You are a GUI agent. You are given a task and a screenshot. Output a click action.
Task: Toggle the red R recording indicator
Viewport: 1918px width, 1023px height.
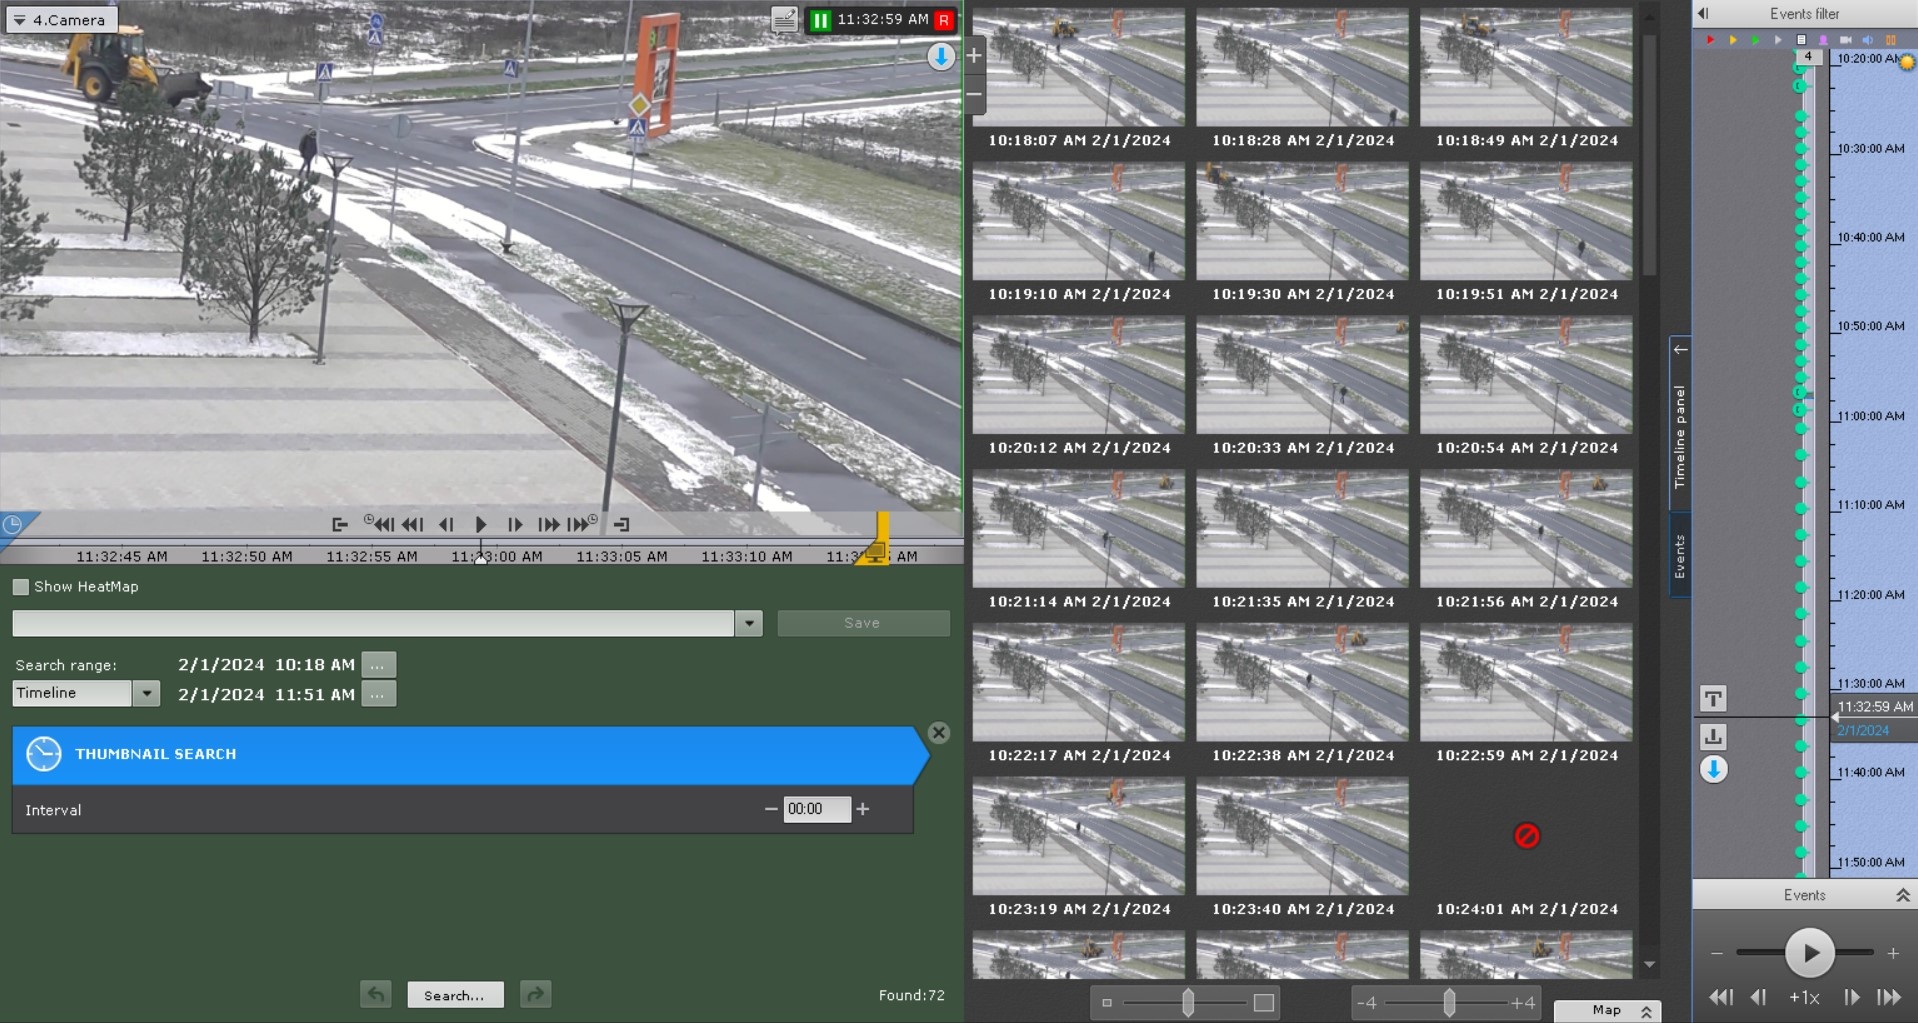(943, 20)
